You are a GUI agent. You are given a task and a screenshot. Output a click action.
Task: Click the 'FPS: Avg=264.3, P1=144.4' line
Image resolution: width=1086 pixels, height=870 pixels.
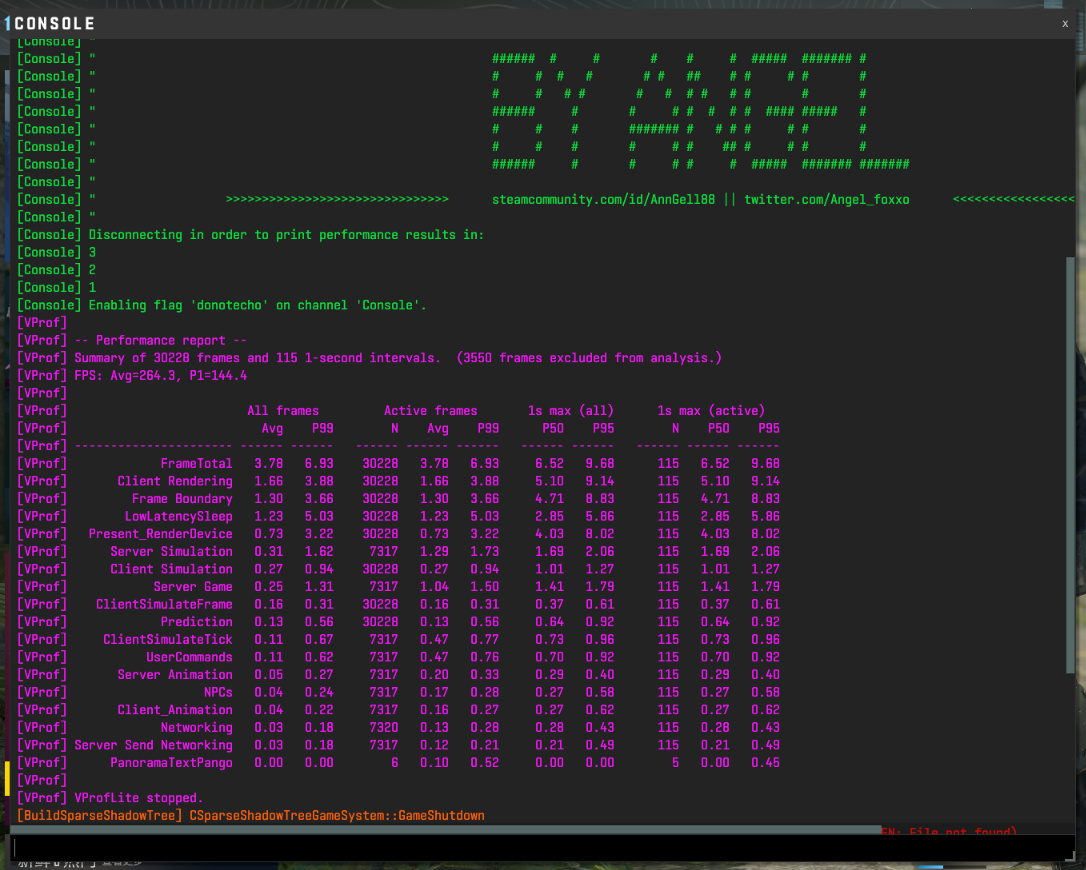coord(161,375)
